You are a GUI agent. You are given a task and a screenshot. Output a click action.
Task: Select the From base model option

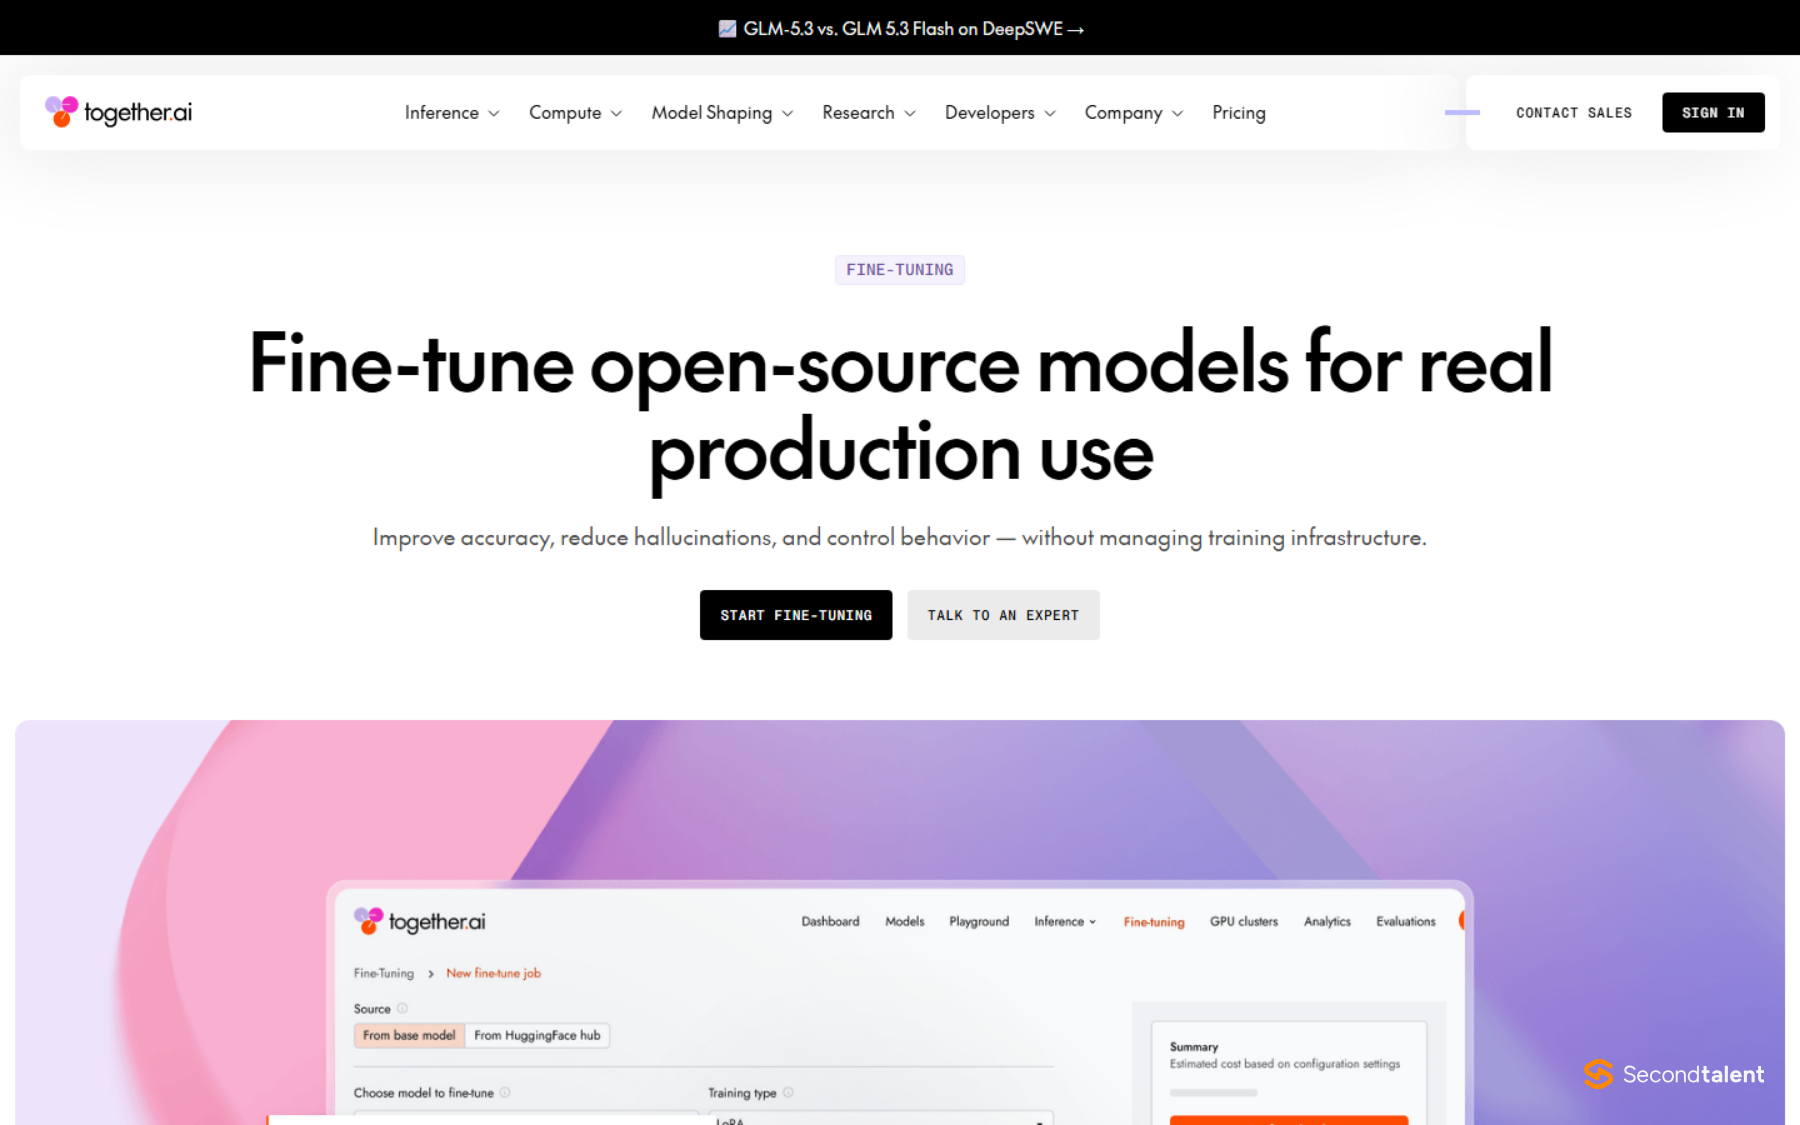point(409,1035)
